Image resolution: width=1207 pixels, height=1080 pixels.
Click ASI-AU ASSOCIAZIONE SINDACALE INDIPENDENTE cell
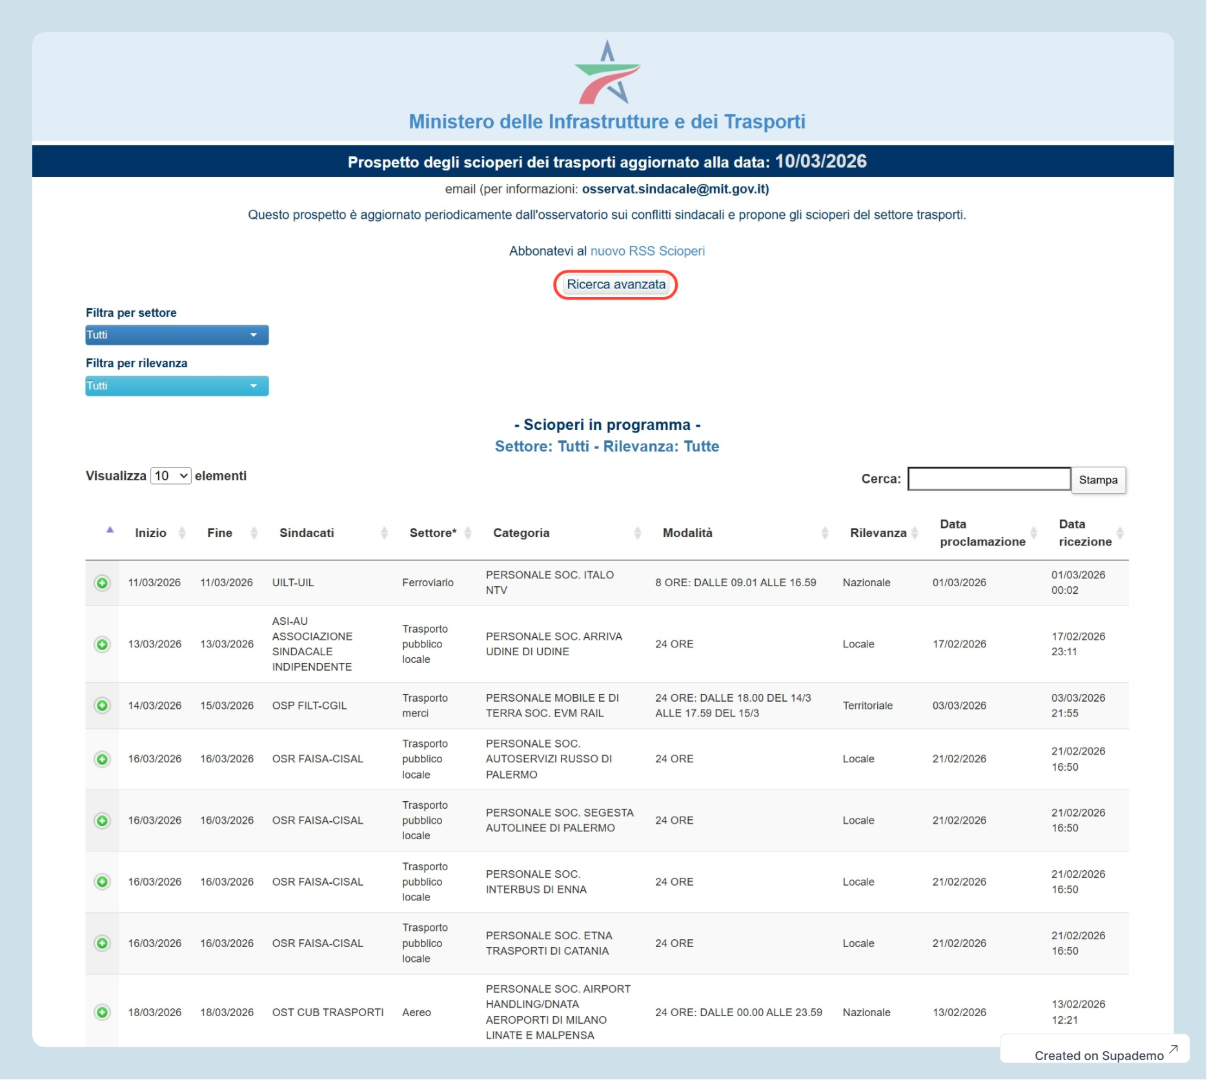[x=312, y=644]
